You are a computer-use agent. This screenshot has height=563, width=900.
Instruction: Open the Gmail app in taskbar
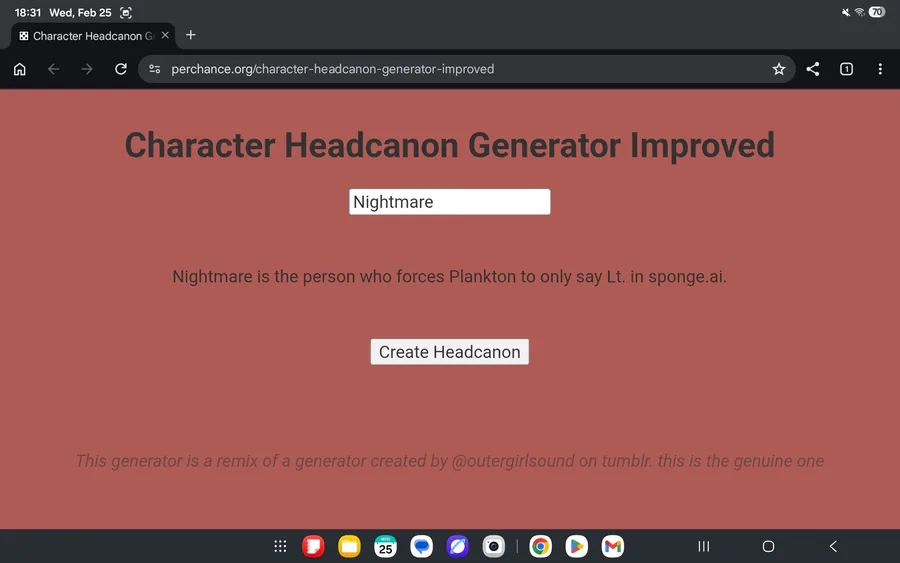[612, 546]
